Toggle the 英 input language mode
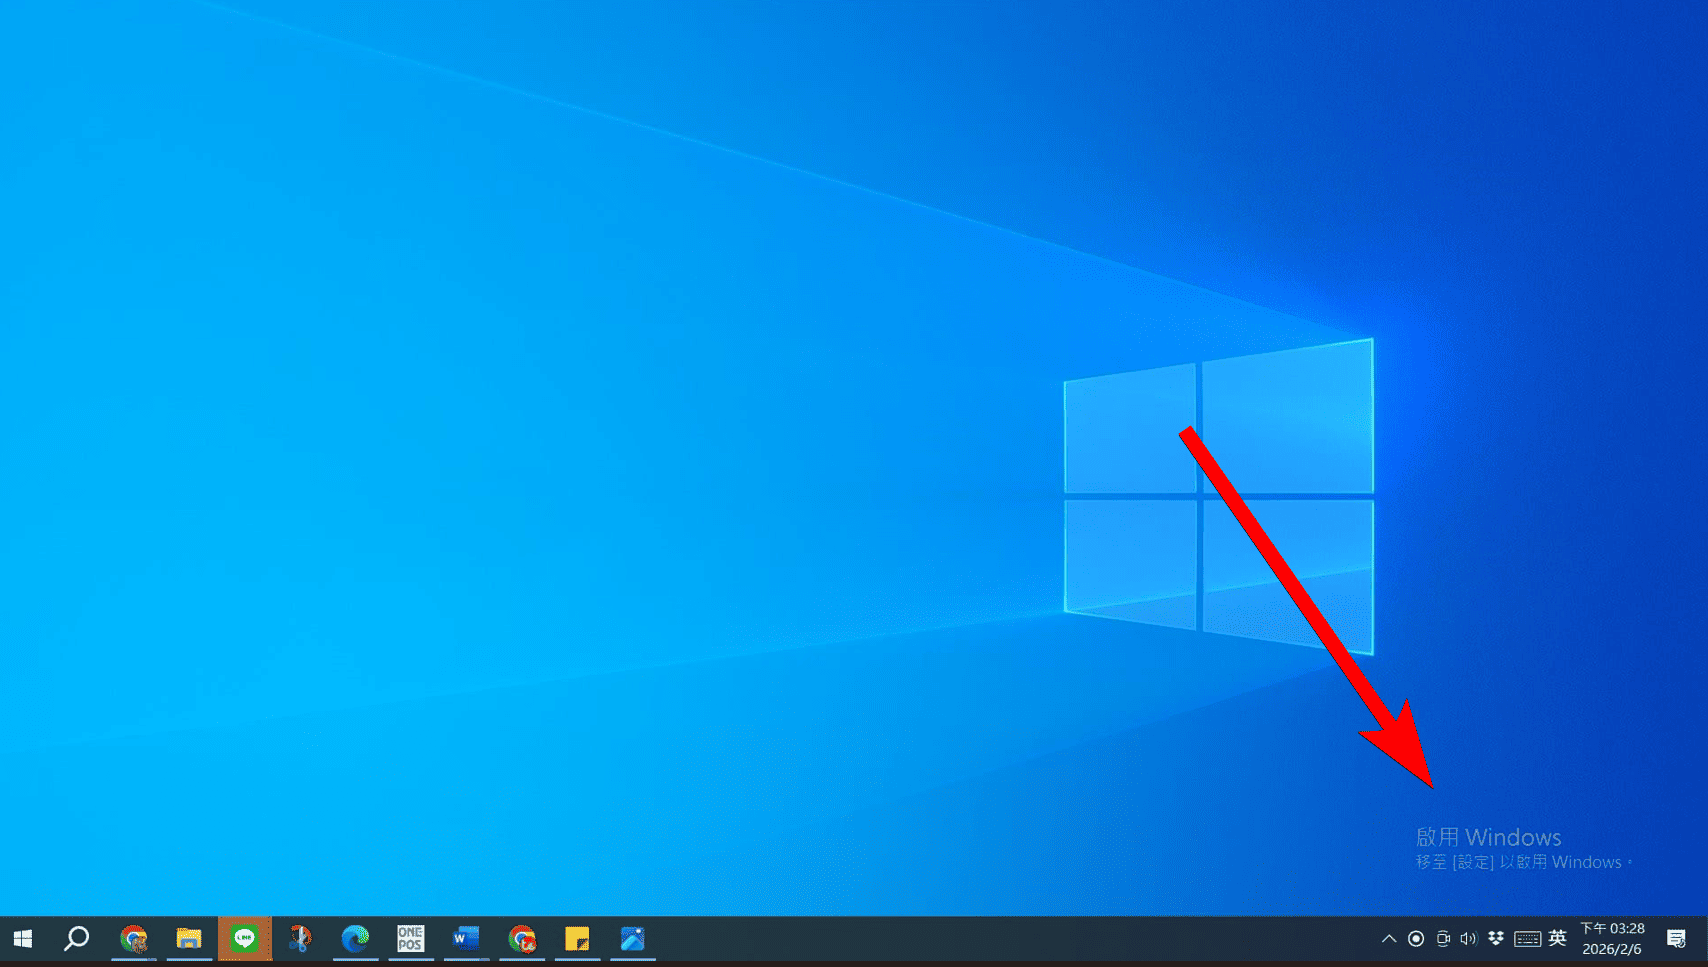 1557,938
